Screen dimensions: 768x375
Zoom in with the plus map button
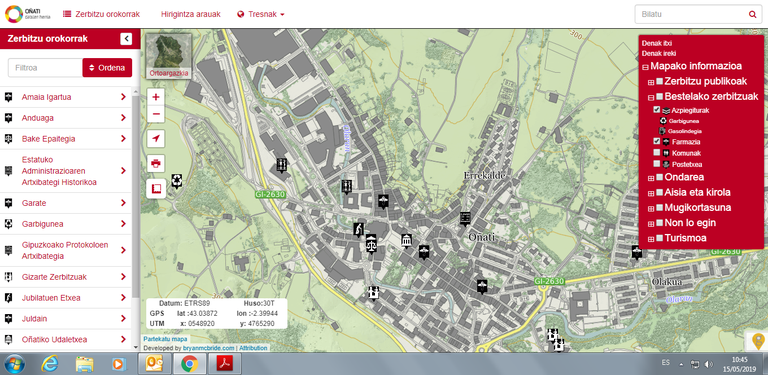156,97
